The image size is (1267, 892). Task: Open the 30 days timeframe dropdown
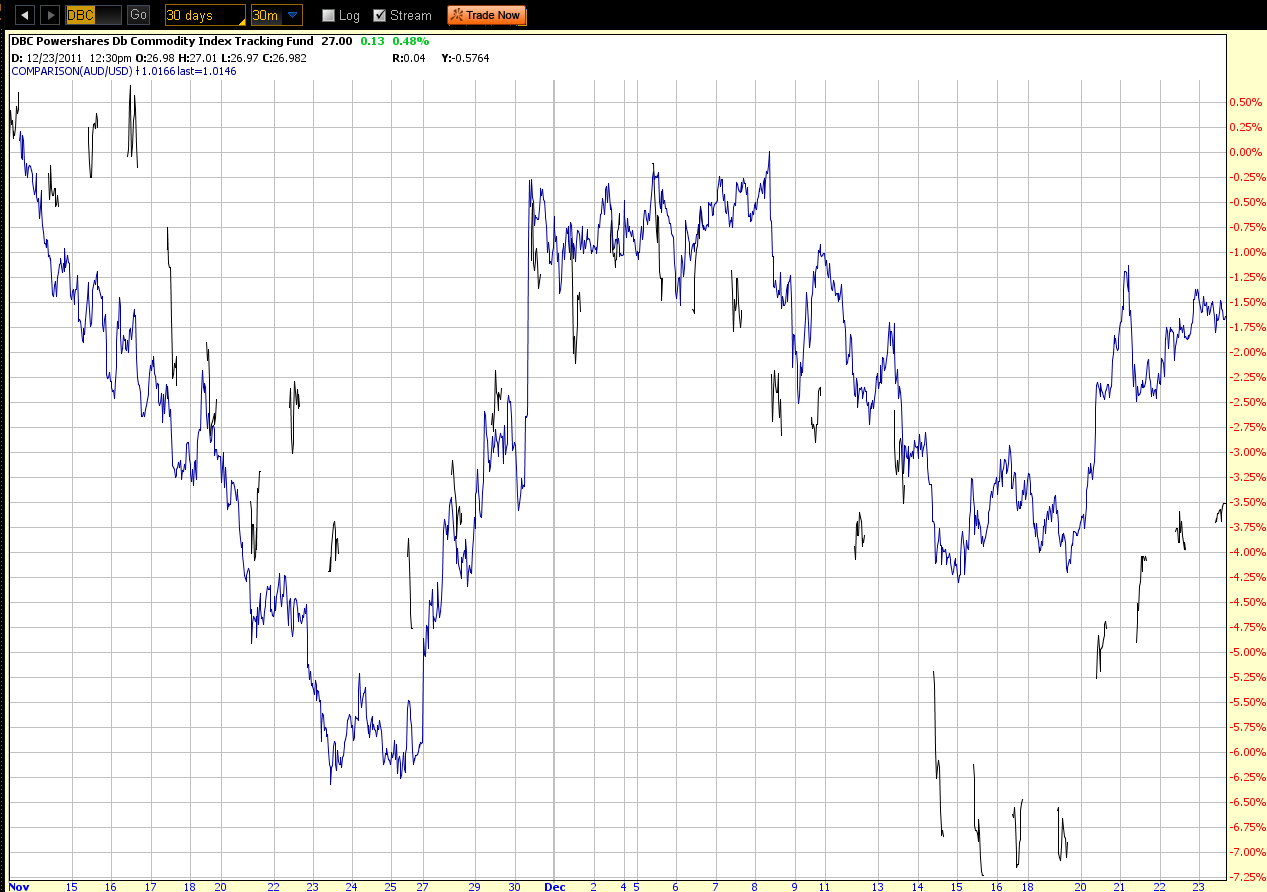[204, 15]
